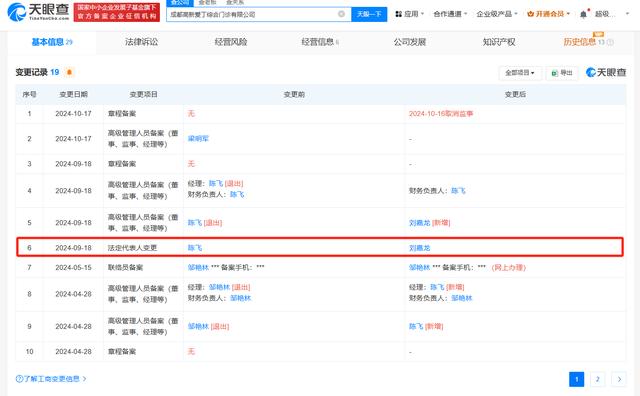Click the 天眼一下 search button

[x=369, y=14]
